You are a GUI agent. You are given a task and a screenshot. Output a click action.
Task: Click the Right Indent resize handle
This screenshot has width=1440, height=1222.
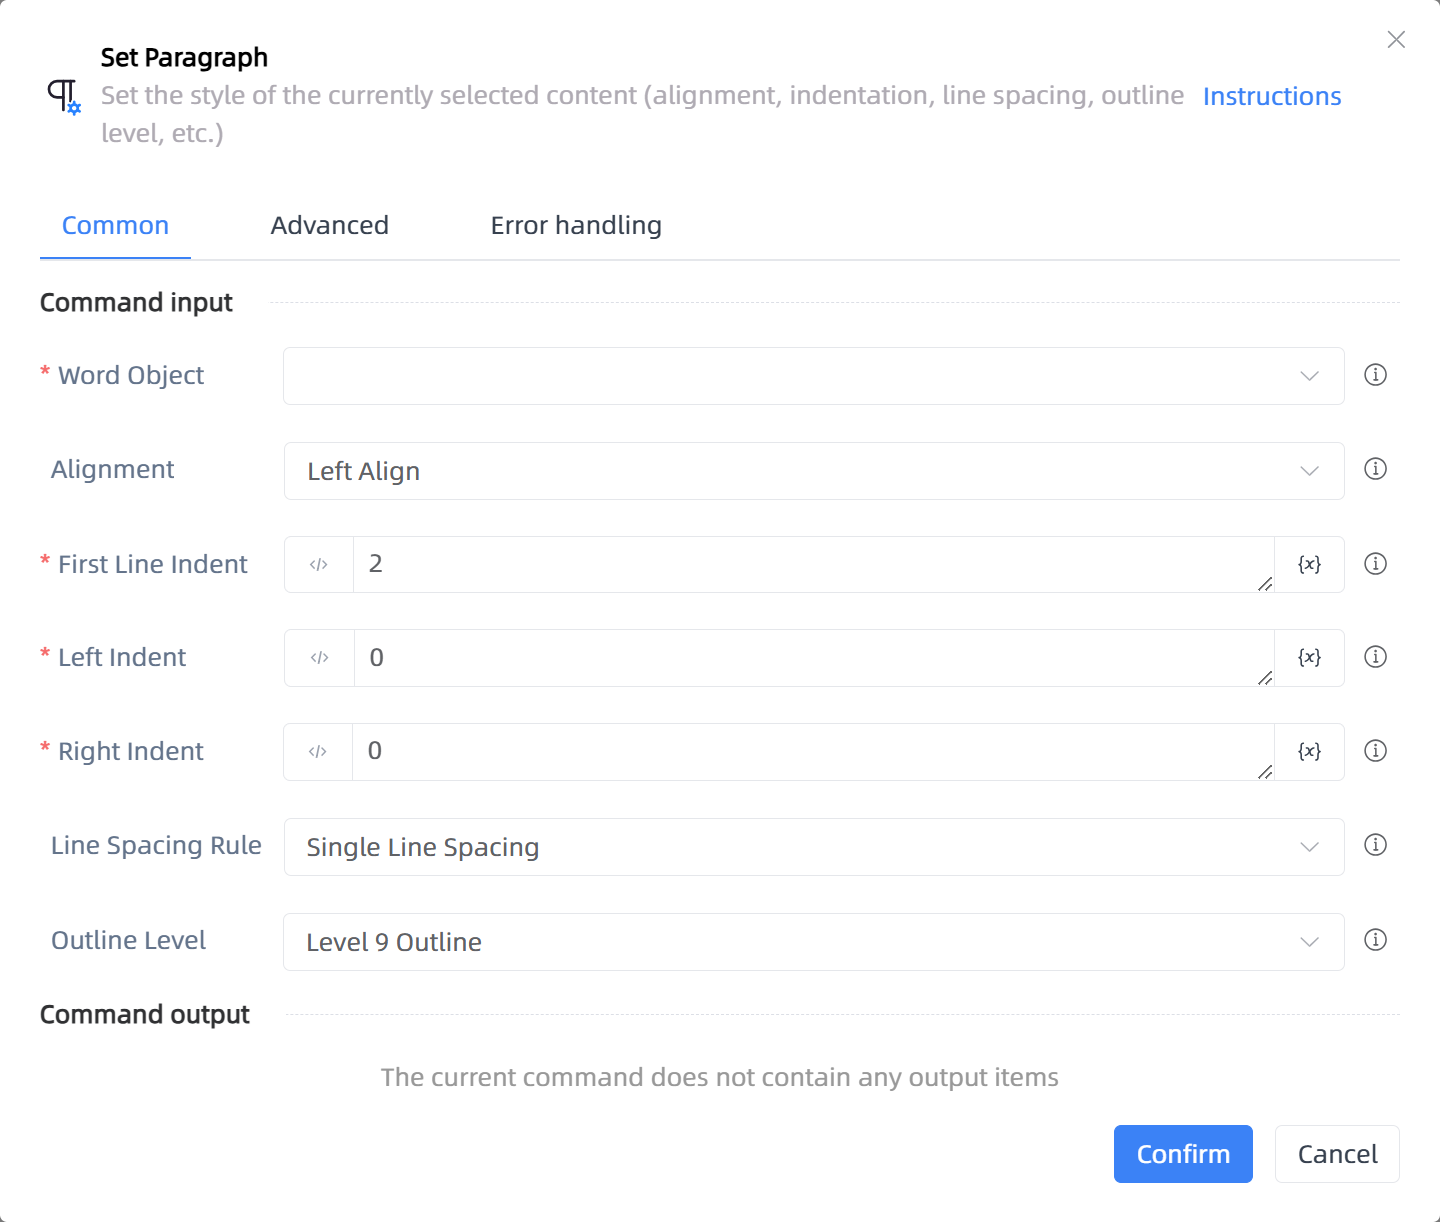(x=1265, y=772)
